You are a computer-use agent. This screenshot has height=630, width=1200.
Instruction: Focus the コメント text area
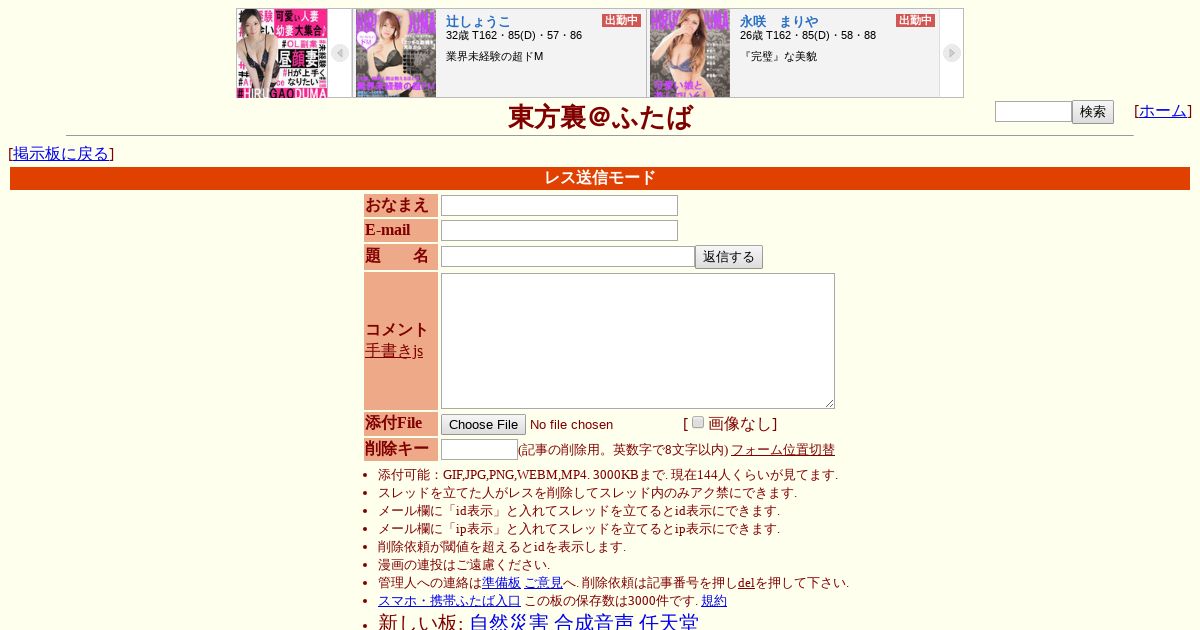click(638, 341)
